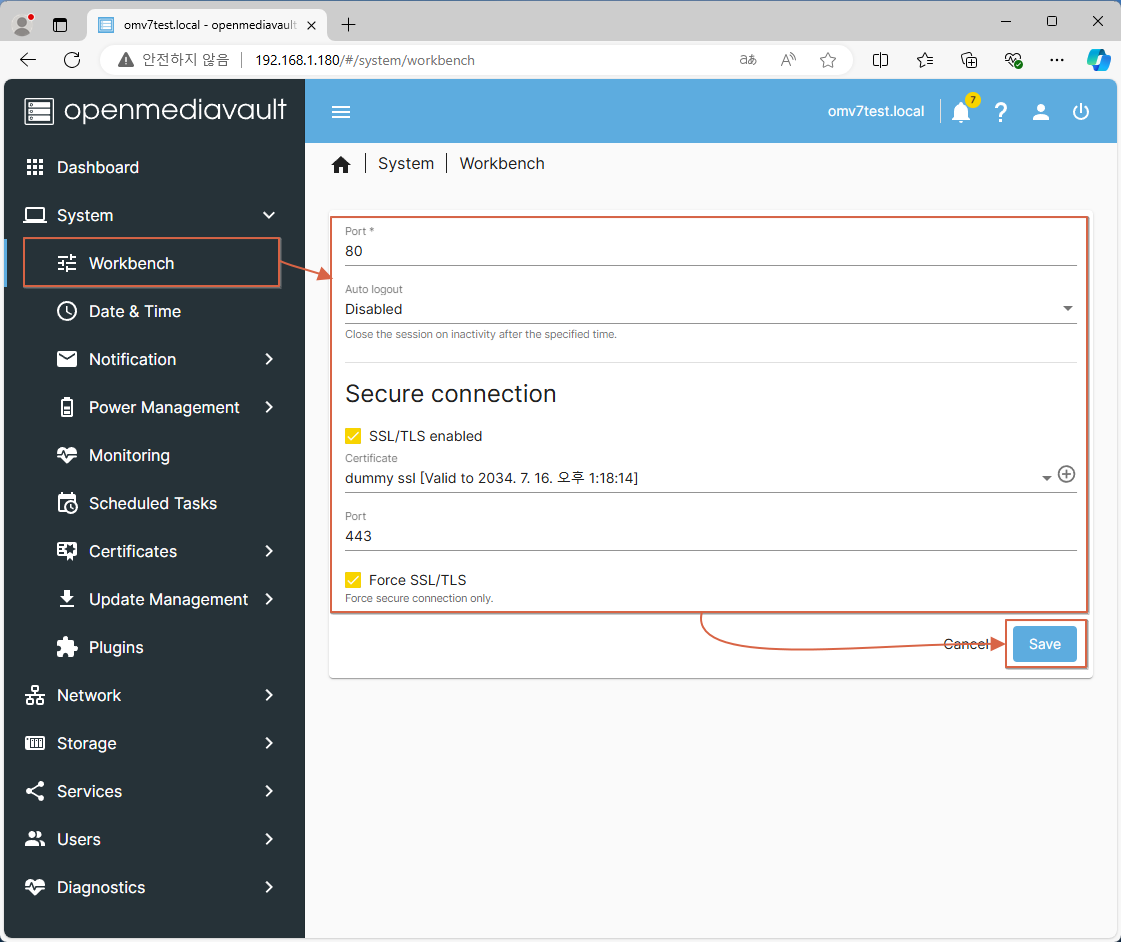Toggle SSL/TLS enabled checkbox
This screenshot has width=1121, height=942.
(353, 436)
